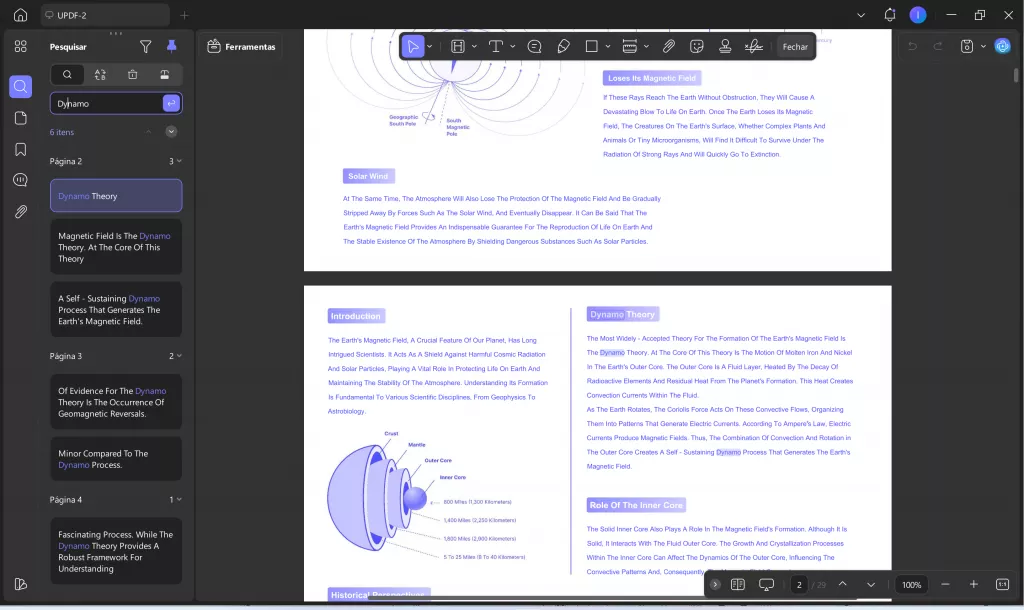Zoom out with the minus button
Image resolution: width=1024 pixels, height=610 pixels.
click(x=945, y=584)
